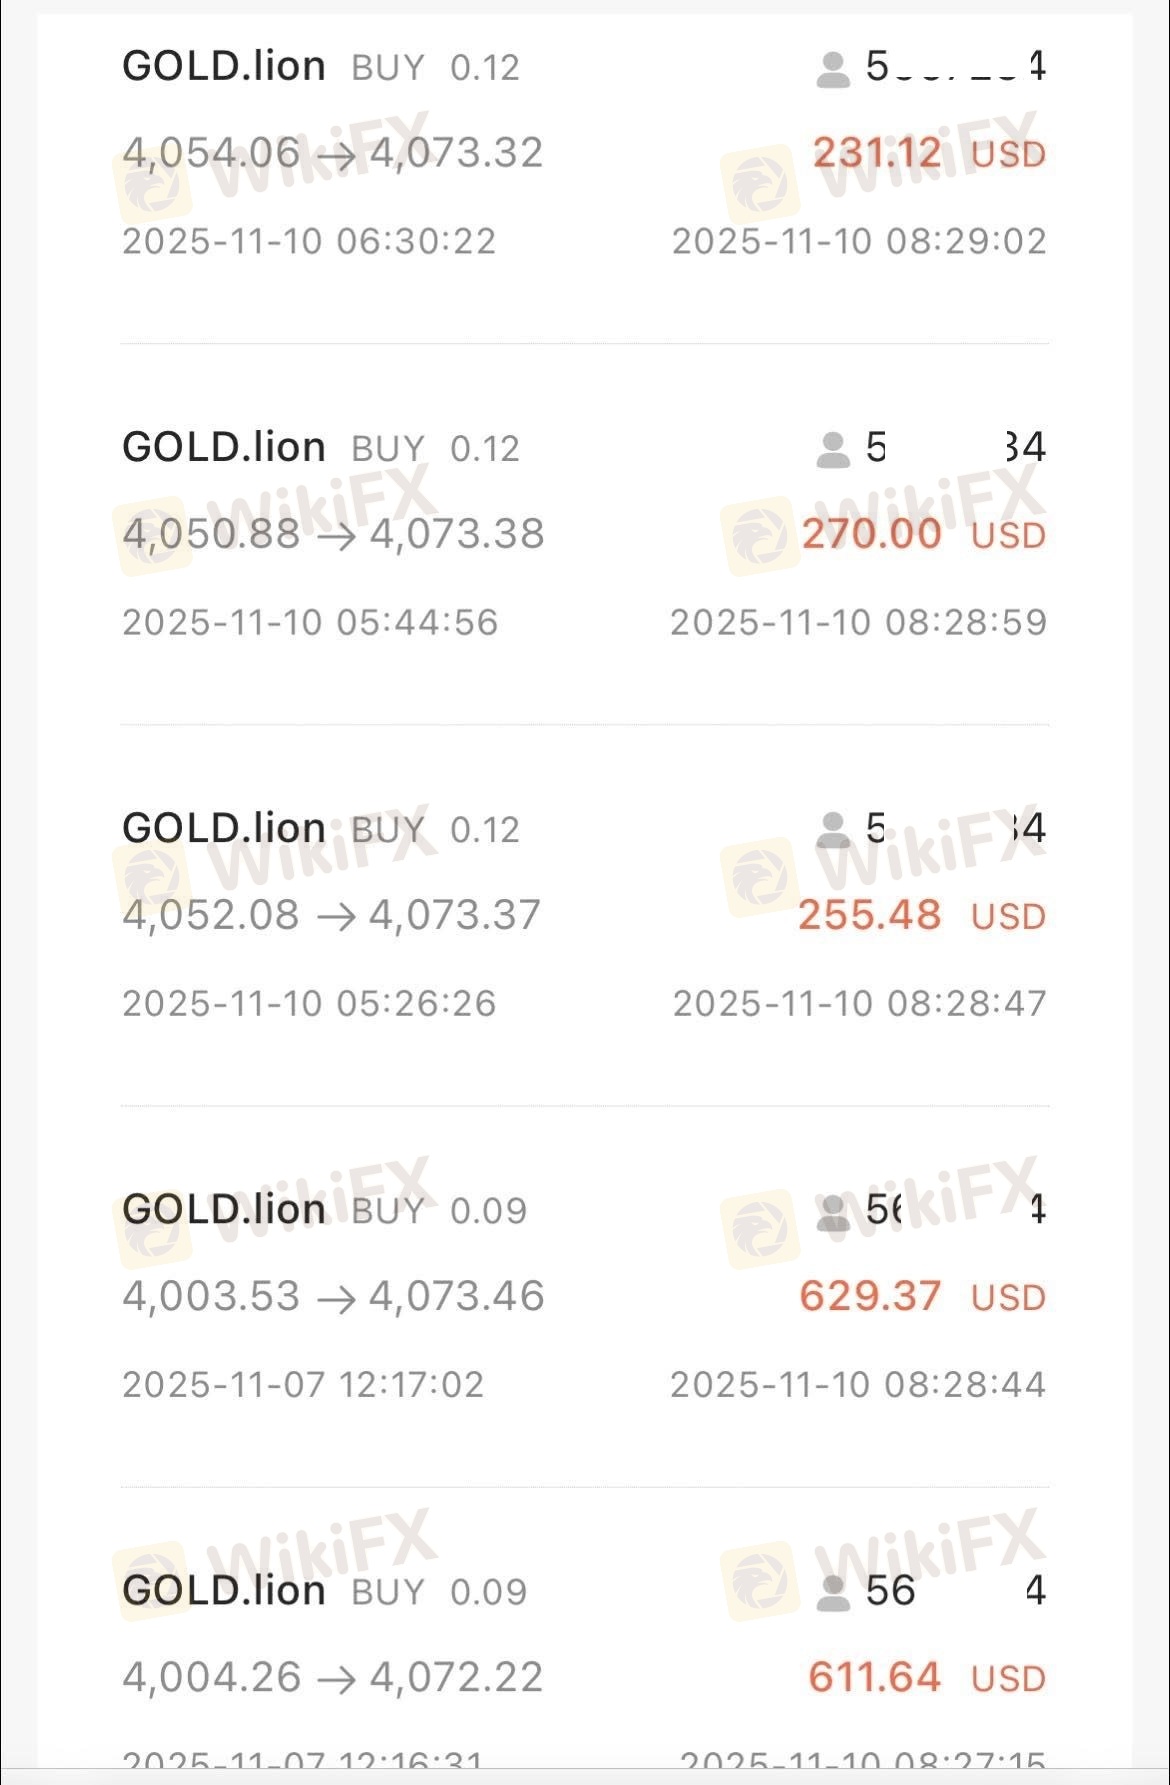Select the 270.00 USD profit amount
The height and width of the screenshot is (1785, 1170).
pyautogui.click(x=871, y=534)
